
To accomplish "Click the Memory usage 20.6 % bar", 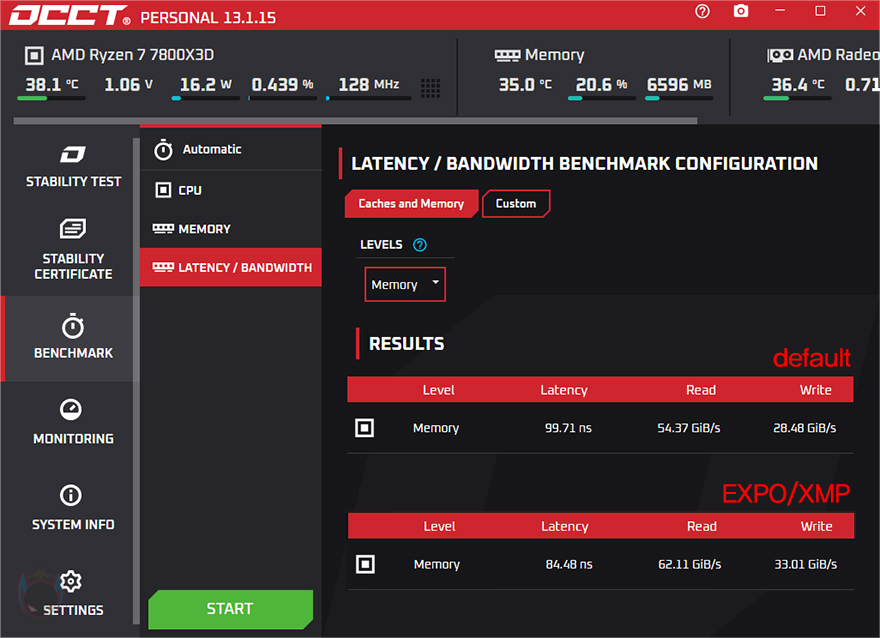I will click(x=602, y=98).
